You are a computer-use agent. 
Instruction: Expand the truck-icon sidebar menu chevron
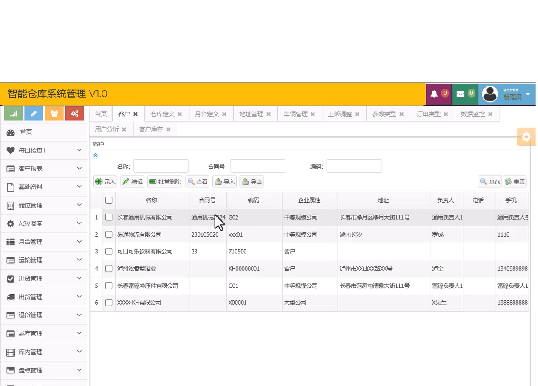click(79, 296)
